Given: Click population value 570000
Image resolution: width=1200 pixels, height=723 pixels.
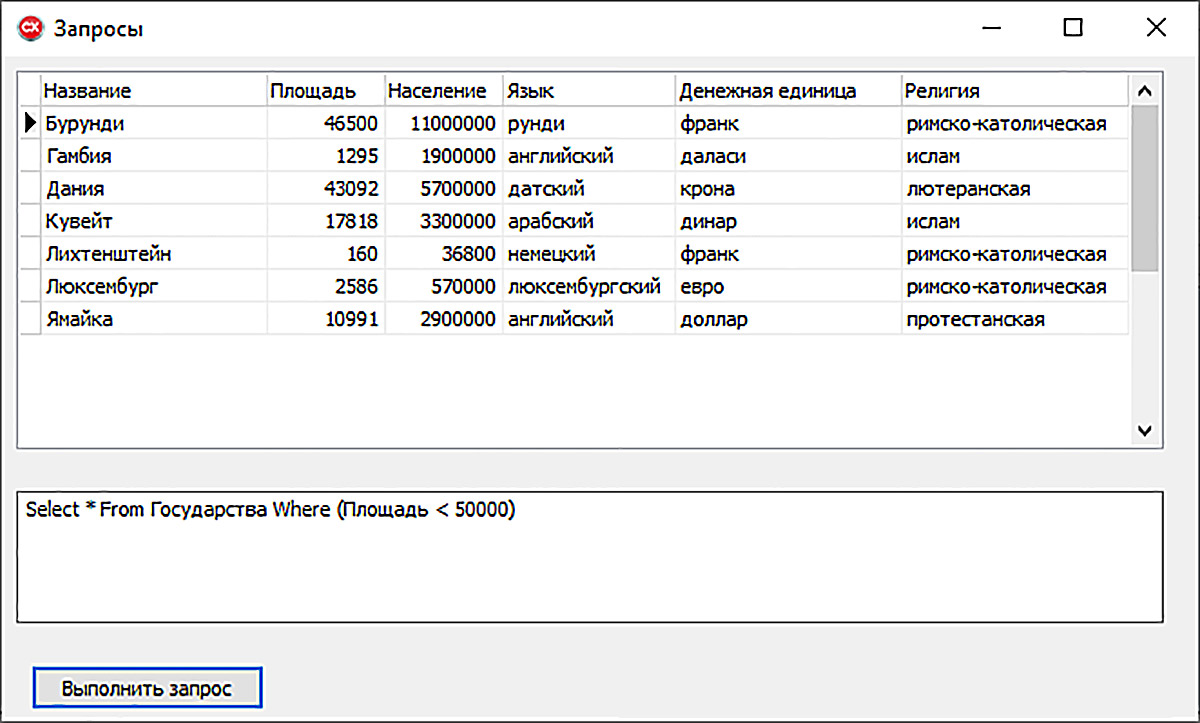Looking at the screenshot, I should tap(443, 287).
